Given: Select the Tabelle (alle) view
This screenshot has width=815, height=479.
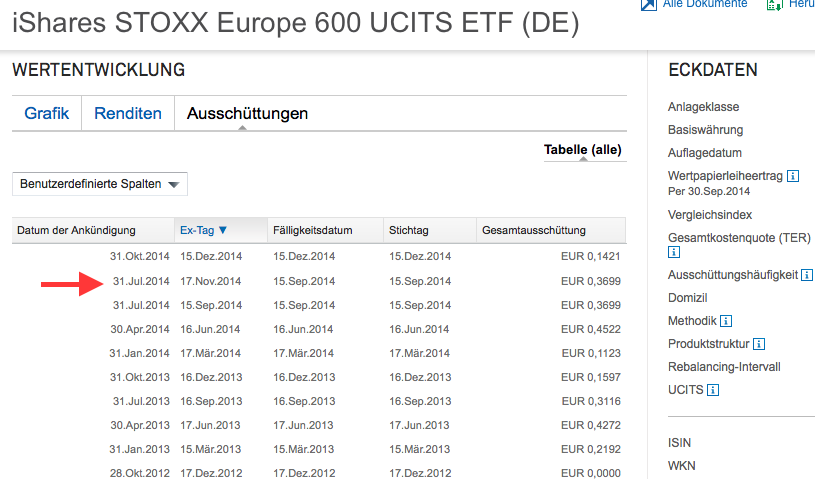Looking at the screenshot, I should (x=583, y=150).
